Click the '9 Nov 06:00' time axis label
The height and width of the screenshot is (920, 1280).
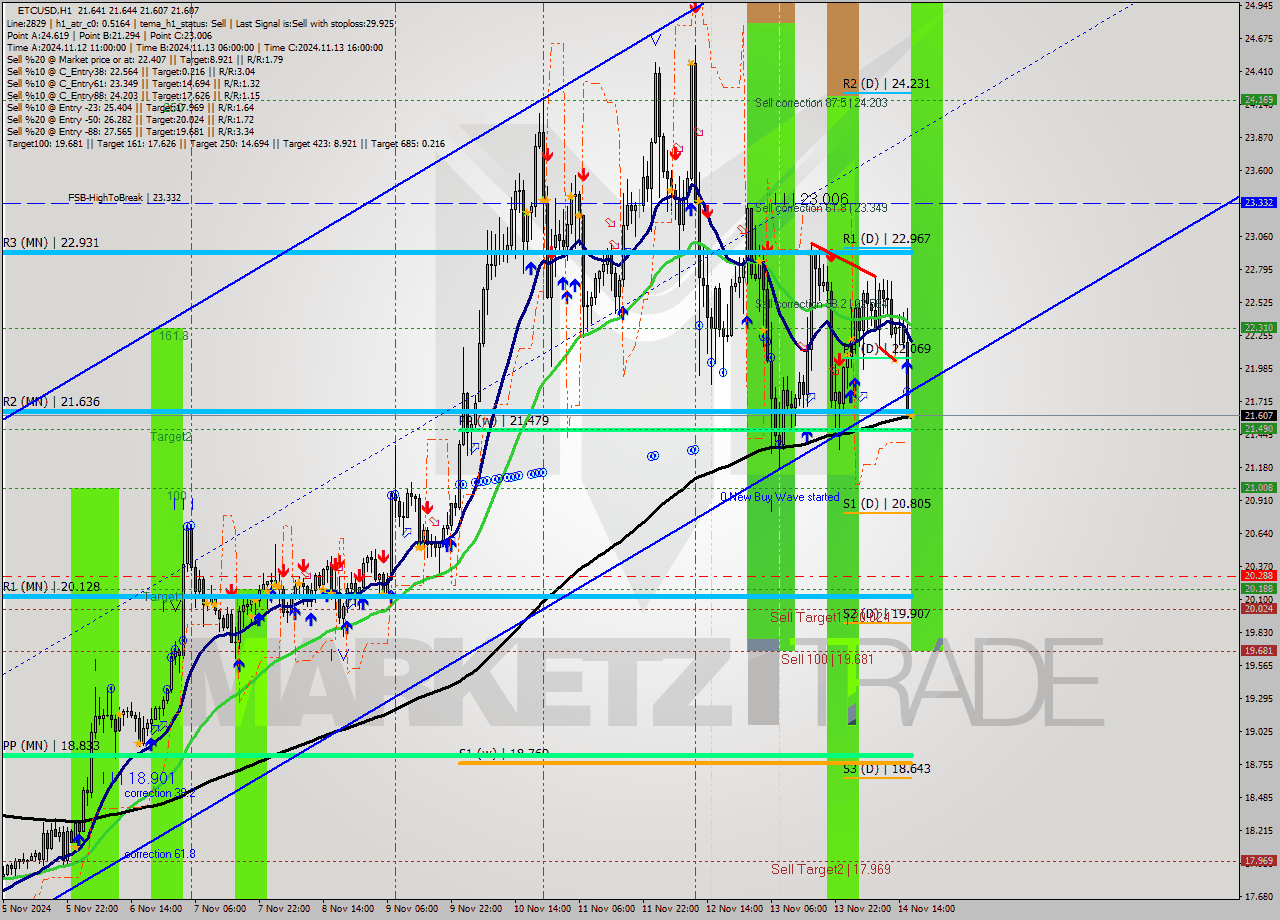click(x=413, y=909)
